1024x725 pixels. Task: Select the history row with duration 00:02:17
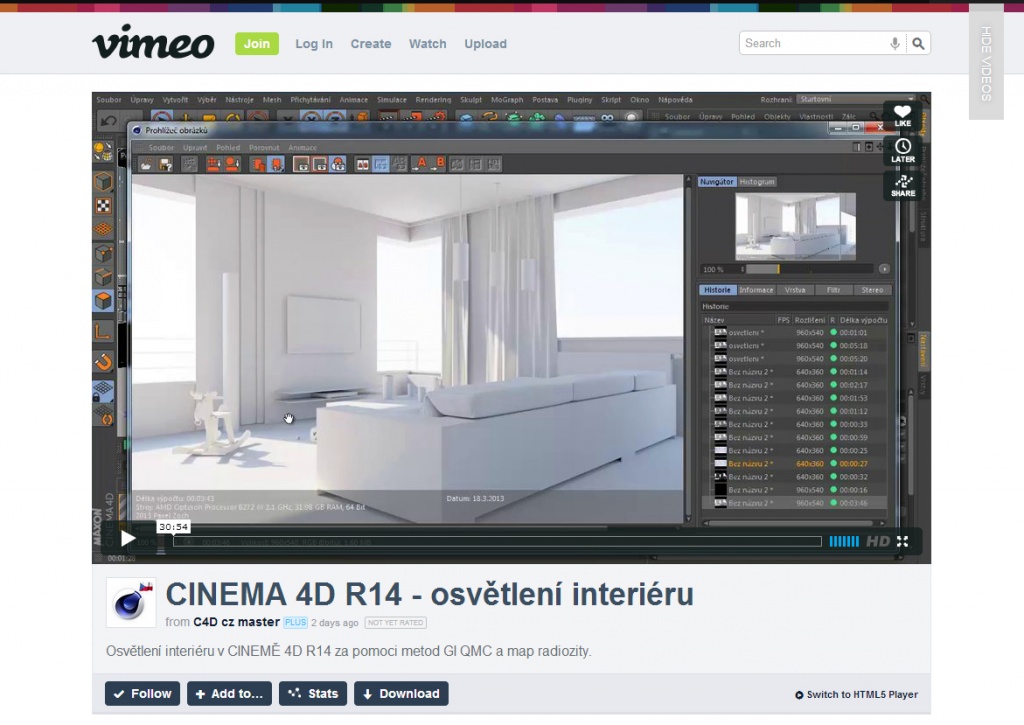click(795, 385)
